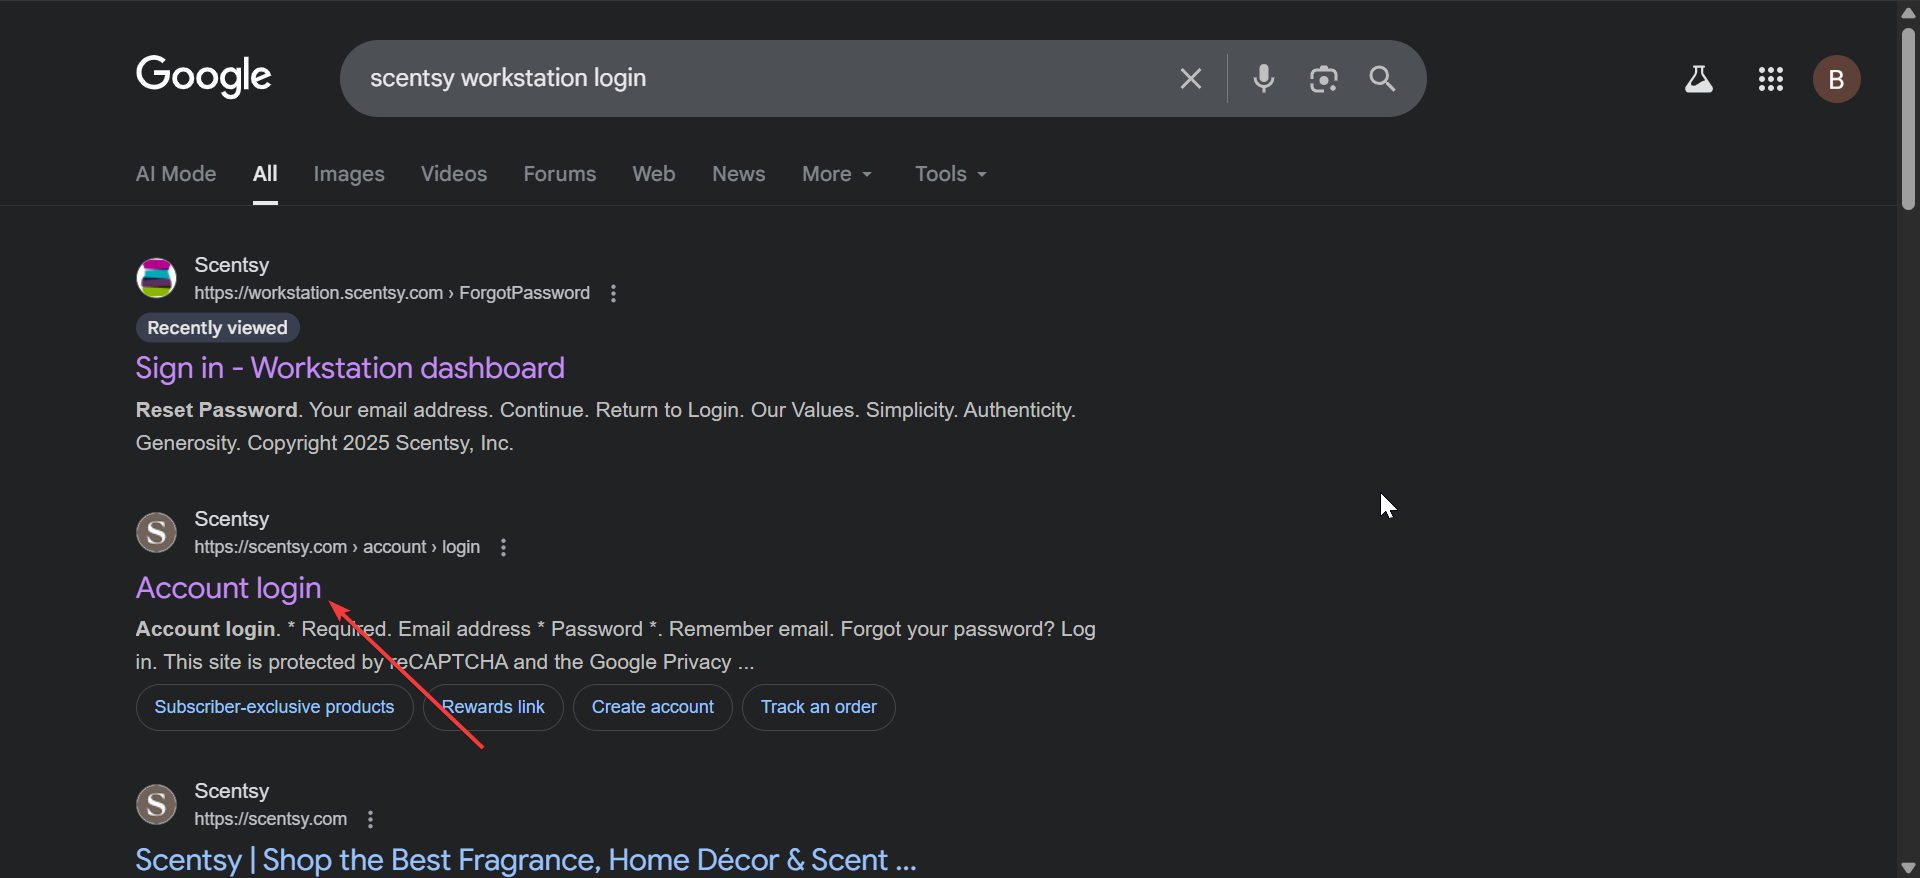Viewport: 1920px width, 878px height.
Task: Open options menu for workstation.scentsy.com result
Action: [613, 293]
